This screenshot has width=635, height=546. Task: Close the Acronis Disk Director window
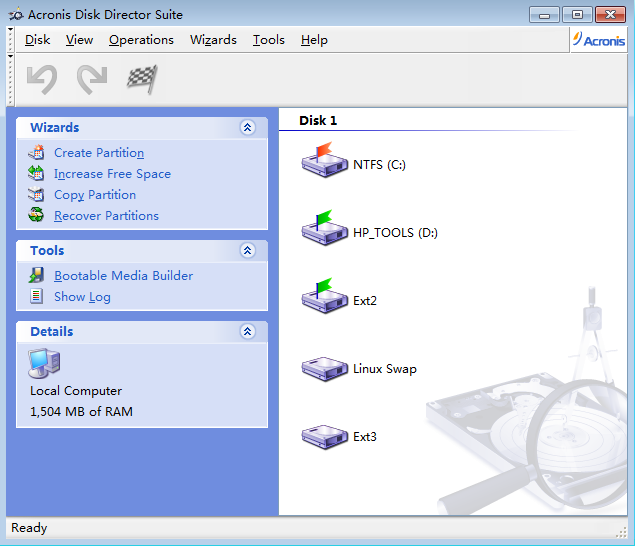611,15
